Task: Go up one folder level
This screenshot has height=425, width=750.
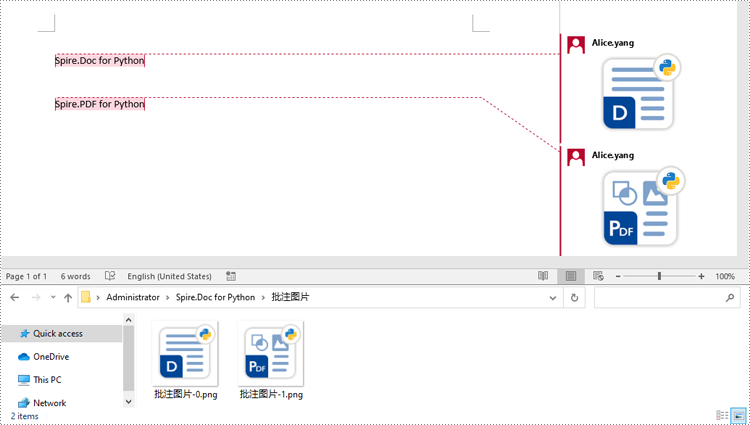Action: coord(68,297)
